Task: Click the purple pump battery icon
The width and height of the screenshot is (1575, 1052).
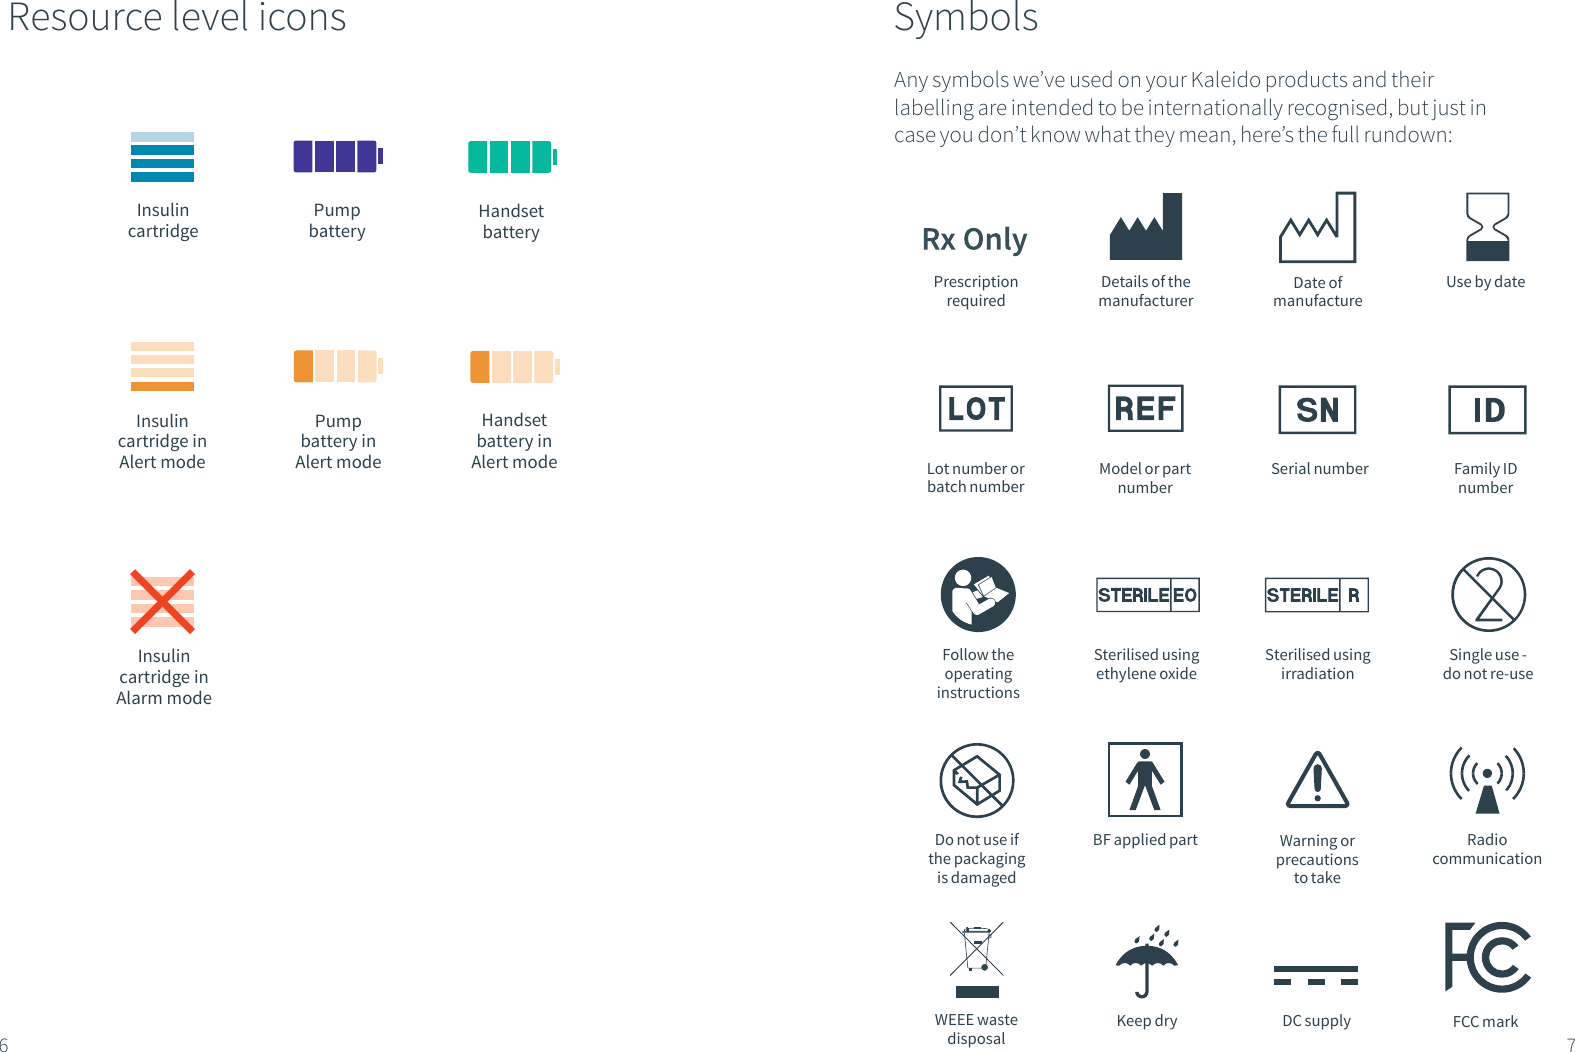Action: [x=337, y=157]
